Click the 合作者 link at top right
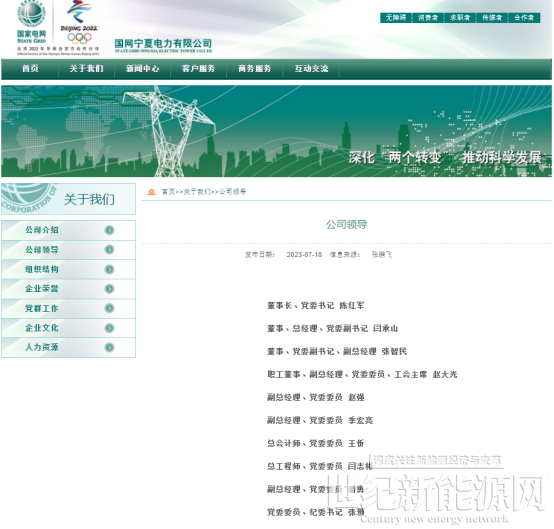Image resolution: width=554 pixels, height=529 pixels. coord(524,18)
